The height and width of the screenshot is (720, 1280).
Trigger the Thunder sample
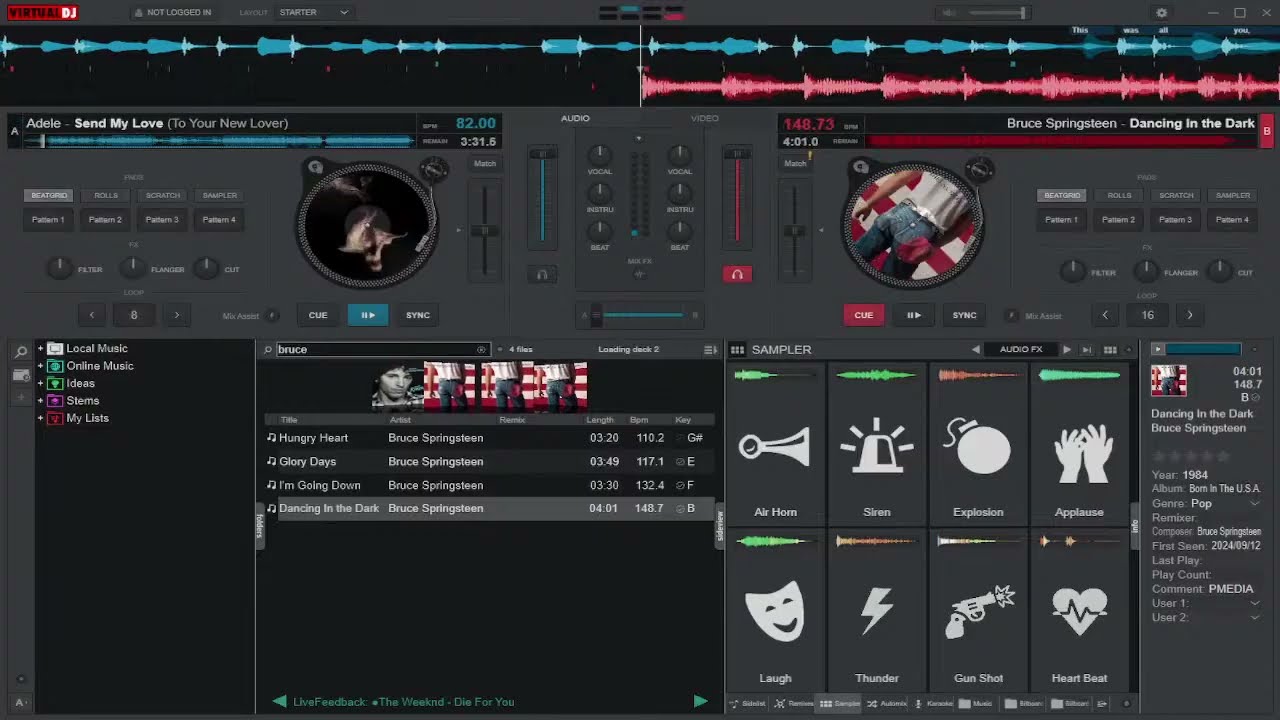click(877, 610)
